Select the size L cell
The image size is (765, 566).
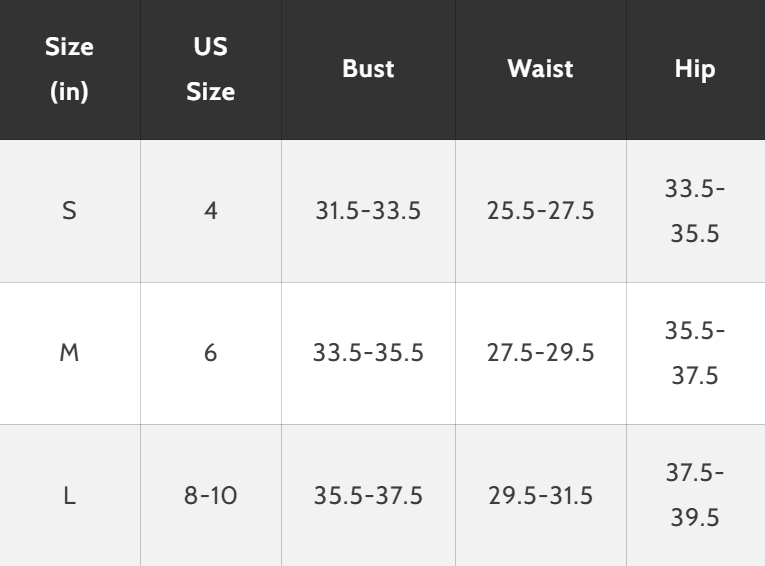[x=69, y=495]
